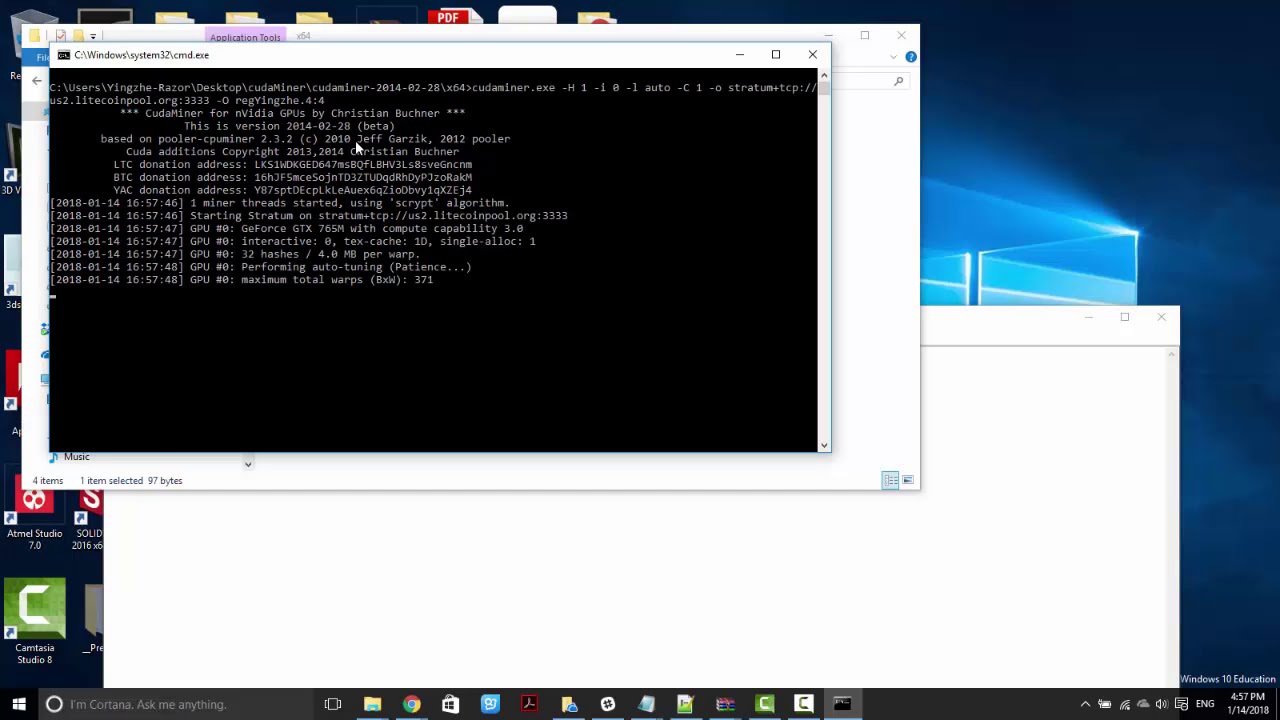Viewport: 1280px width, 720px height.
Task: Minimize the cmd.exe window
Action: tap(740, 54)
